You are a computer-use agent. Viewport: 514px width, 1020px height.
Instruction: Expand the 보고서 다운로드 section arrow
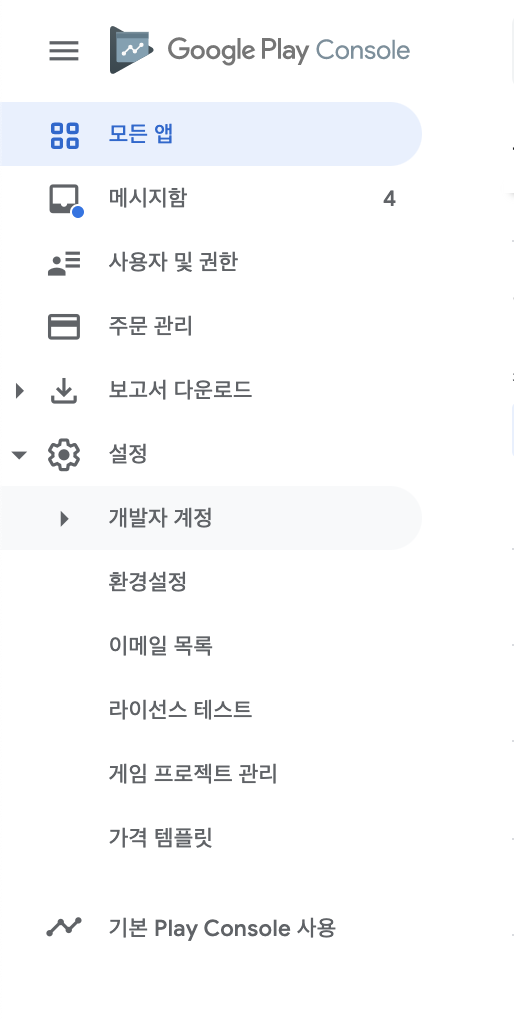click(20, 390)
